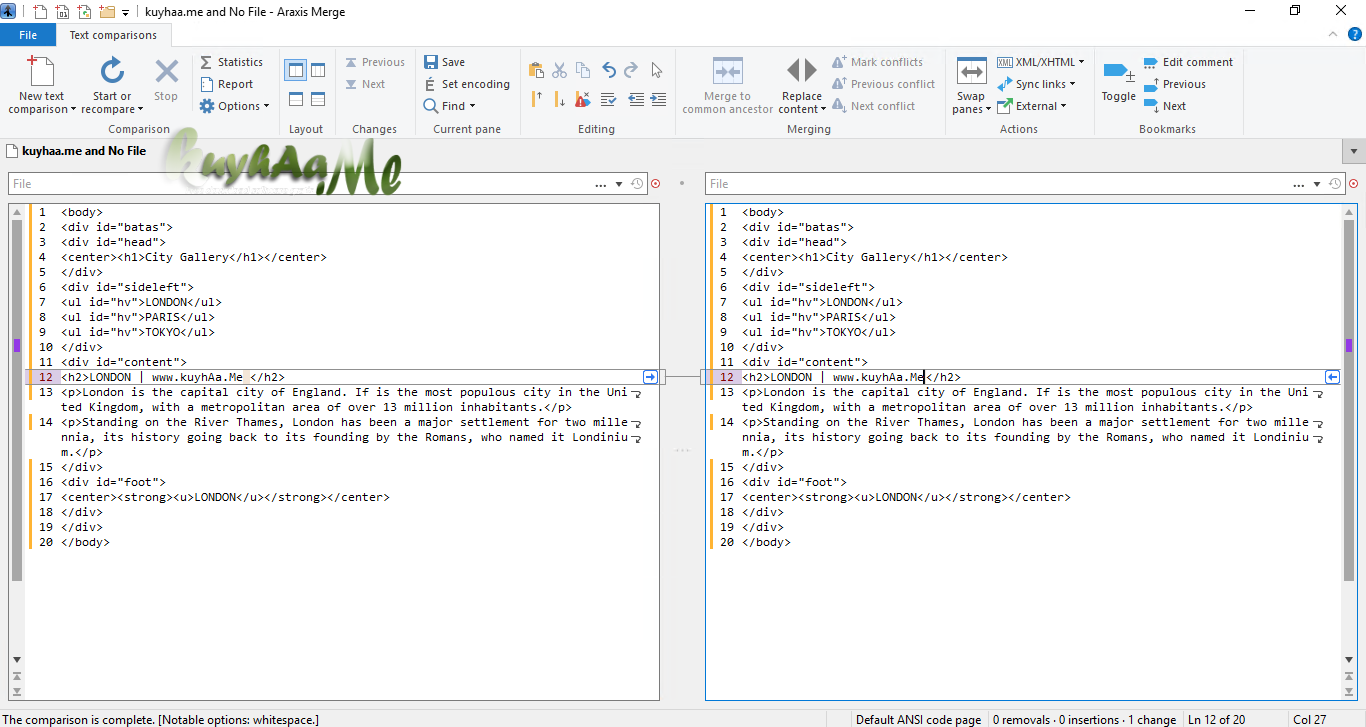Click the orange bar up-arrow editing icon
1366x727 pixels.
pos(536,99)
